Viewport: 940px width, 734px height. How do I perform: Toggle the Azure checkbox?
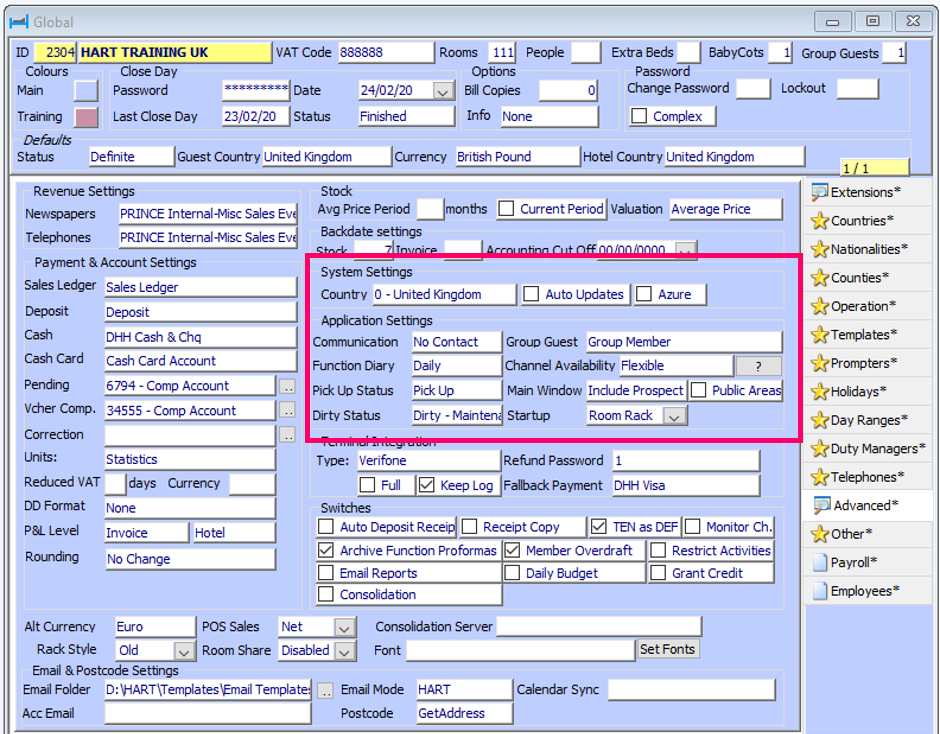[644, 294]
